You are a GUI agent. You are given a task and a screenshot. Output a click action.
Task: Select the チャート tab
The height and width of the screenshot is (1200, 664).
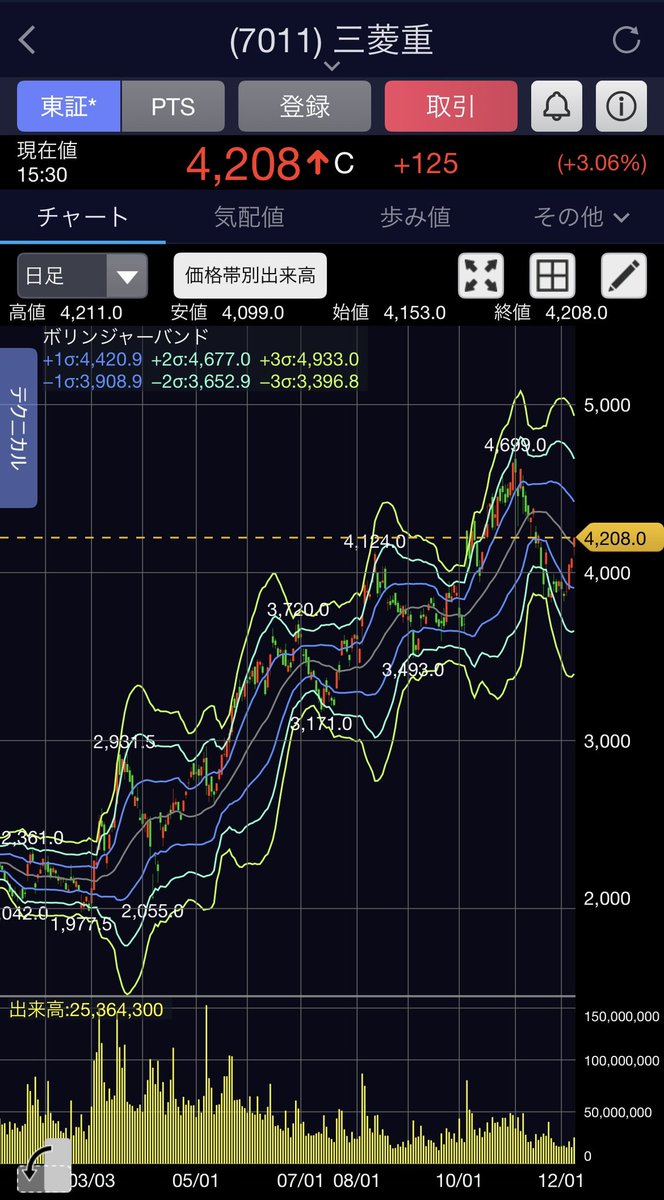(x=83, y=217)
